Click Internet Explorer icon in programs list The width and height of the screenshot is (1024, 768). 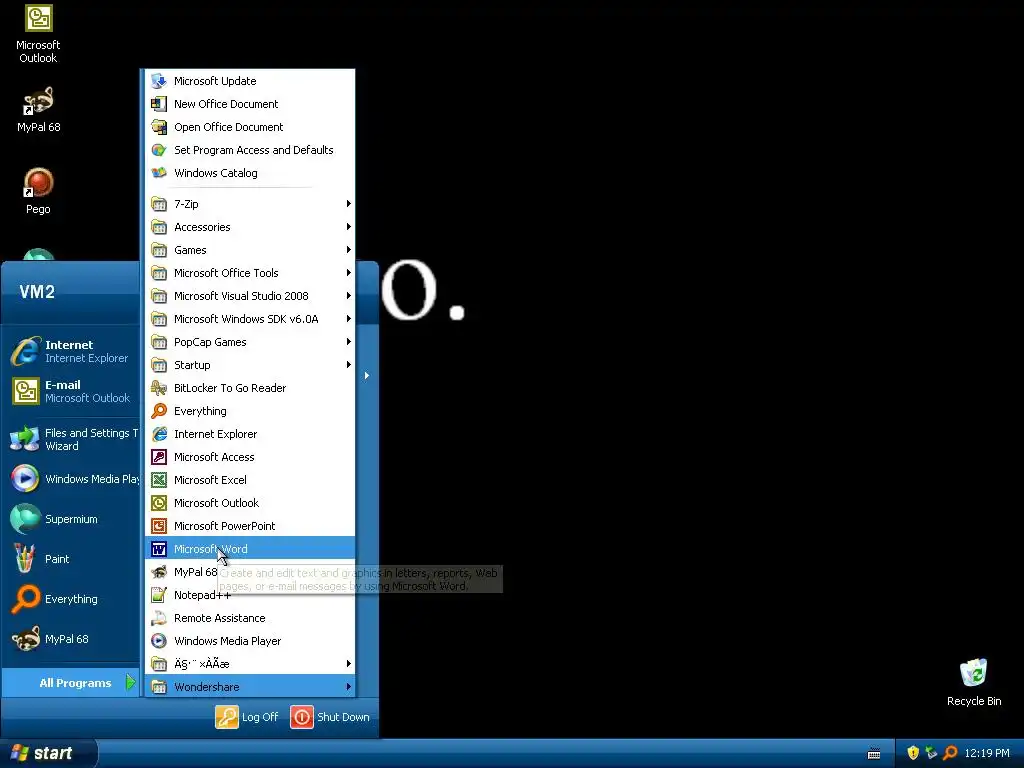point(159,434)
